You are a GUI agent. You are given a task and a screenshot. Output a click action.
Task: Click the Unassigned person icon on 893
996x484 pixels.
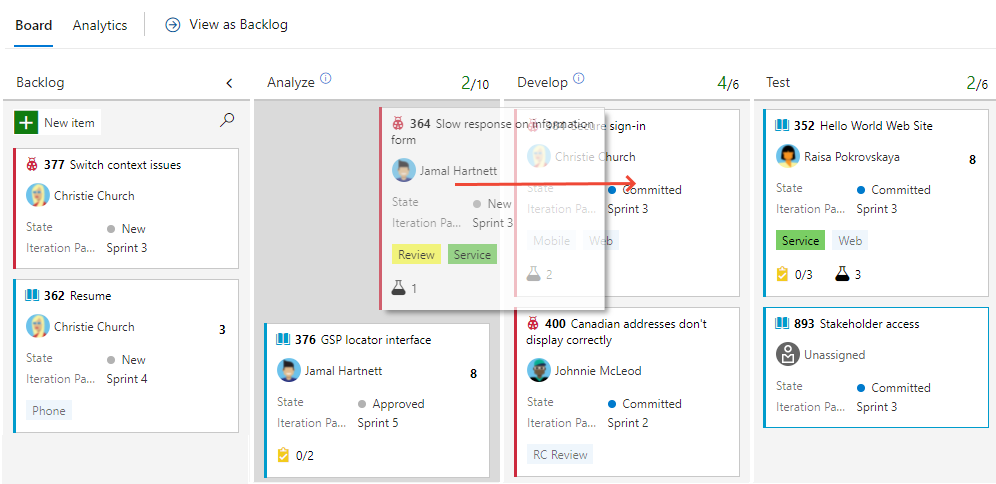[x=788, y=354]
